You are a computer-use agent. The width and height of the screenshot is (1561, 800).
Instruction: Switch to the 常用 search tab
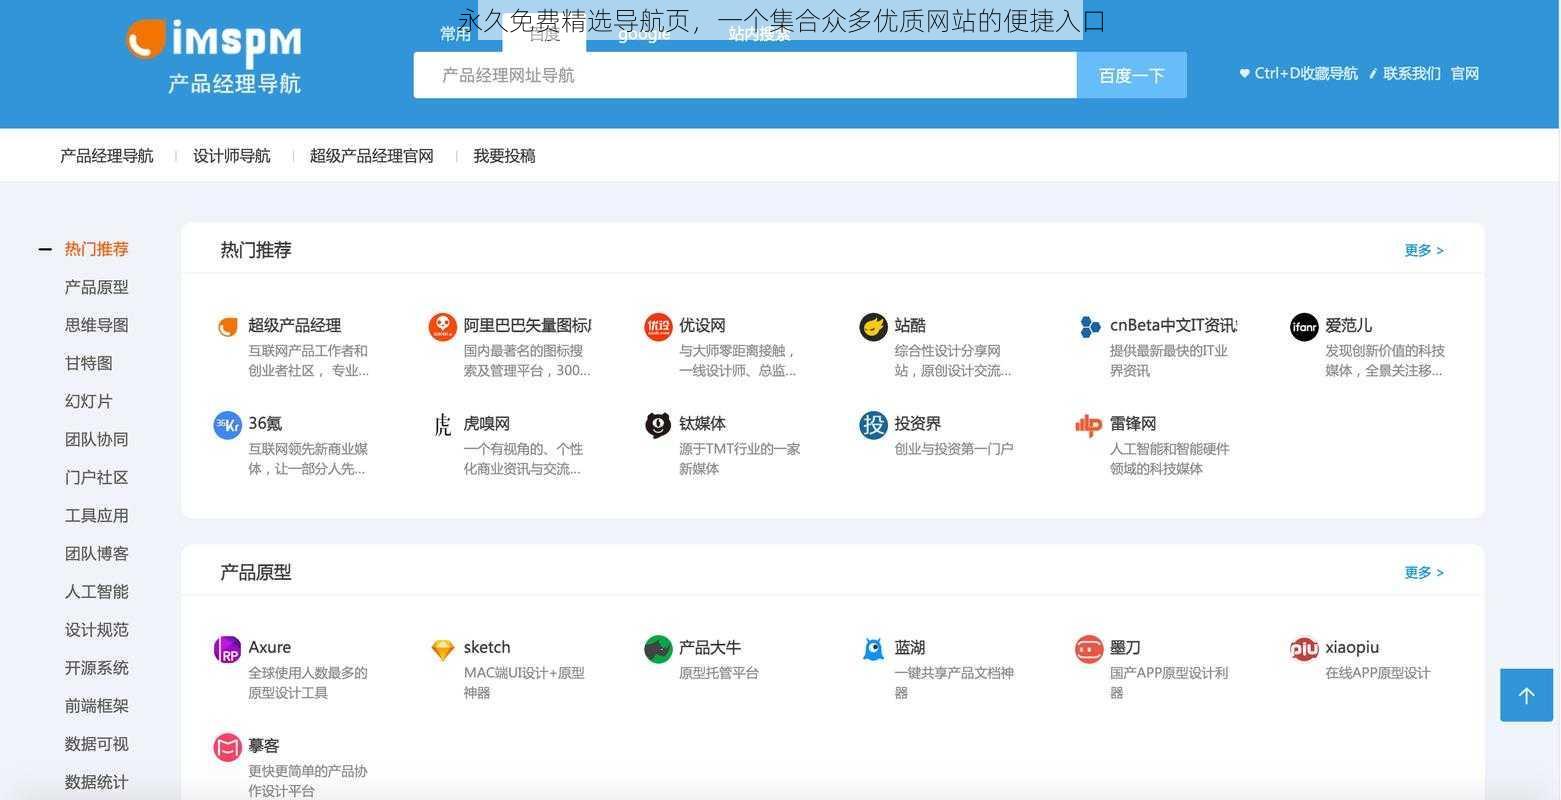click(456, 34)
